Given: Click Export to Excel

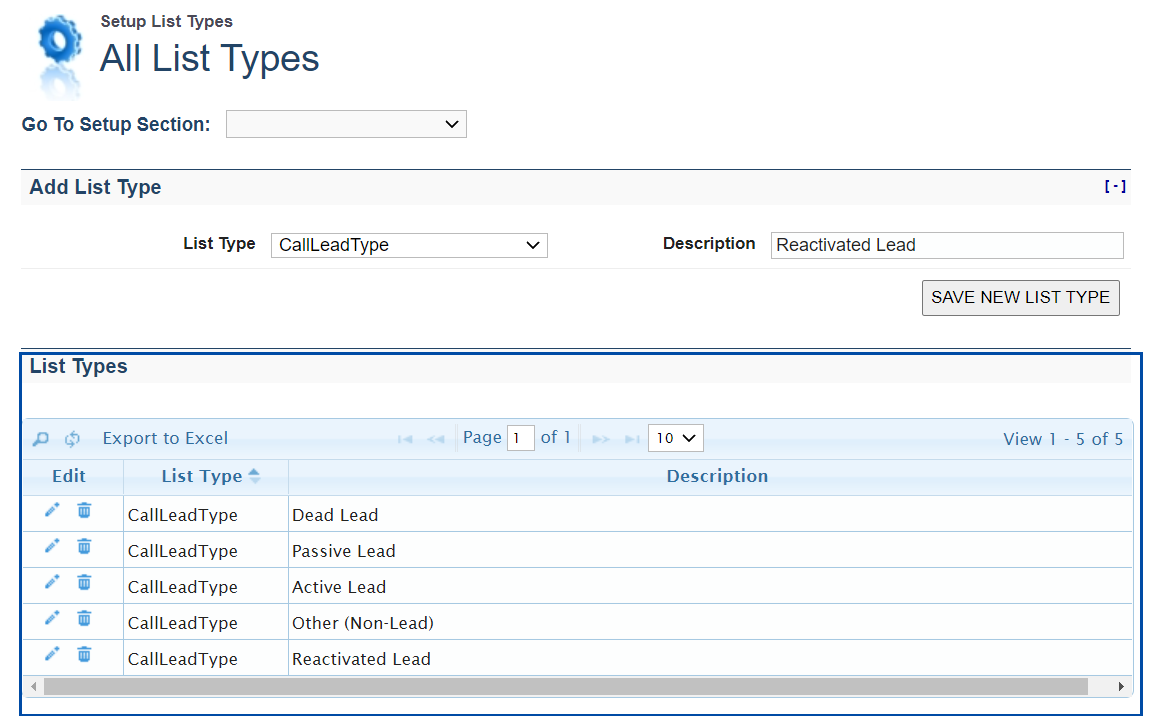Looking at the screenshot, I should [165, 438].
